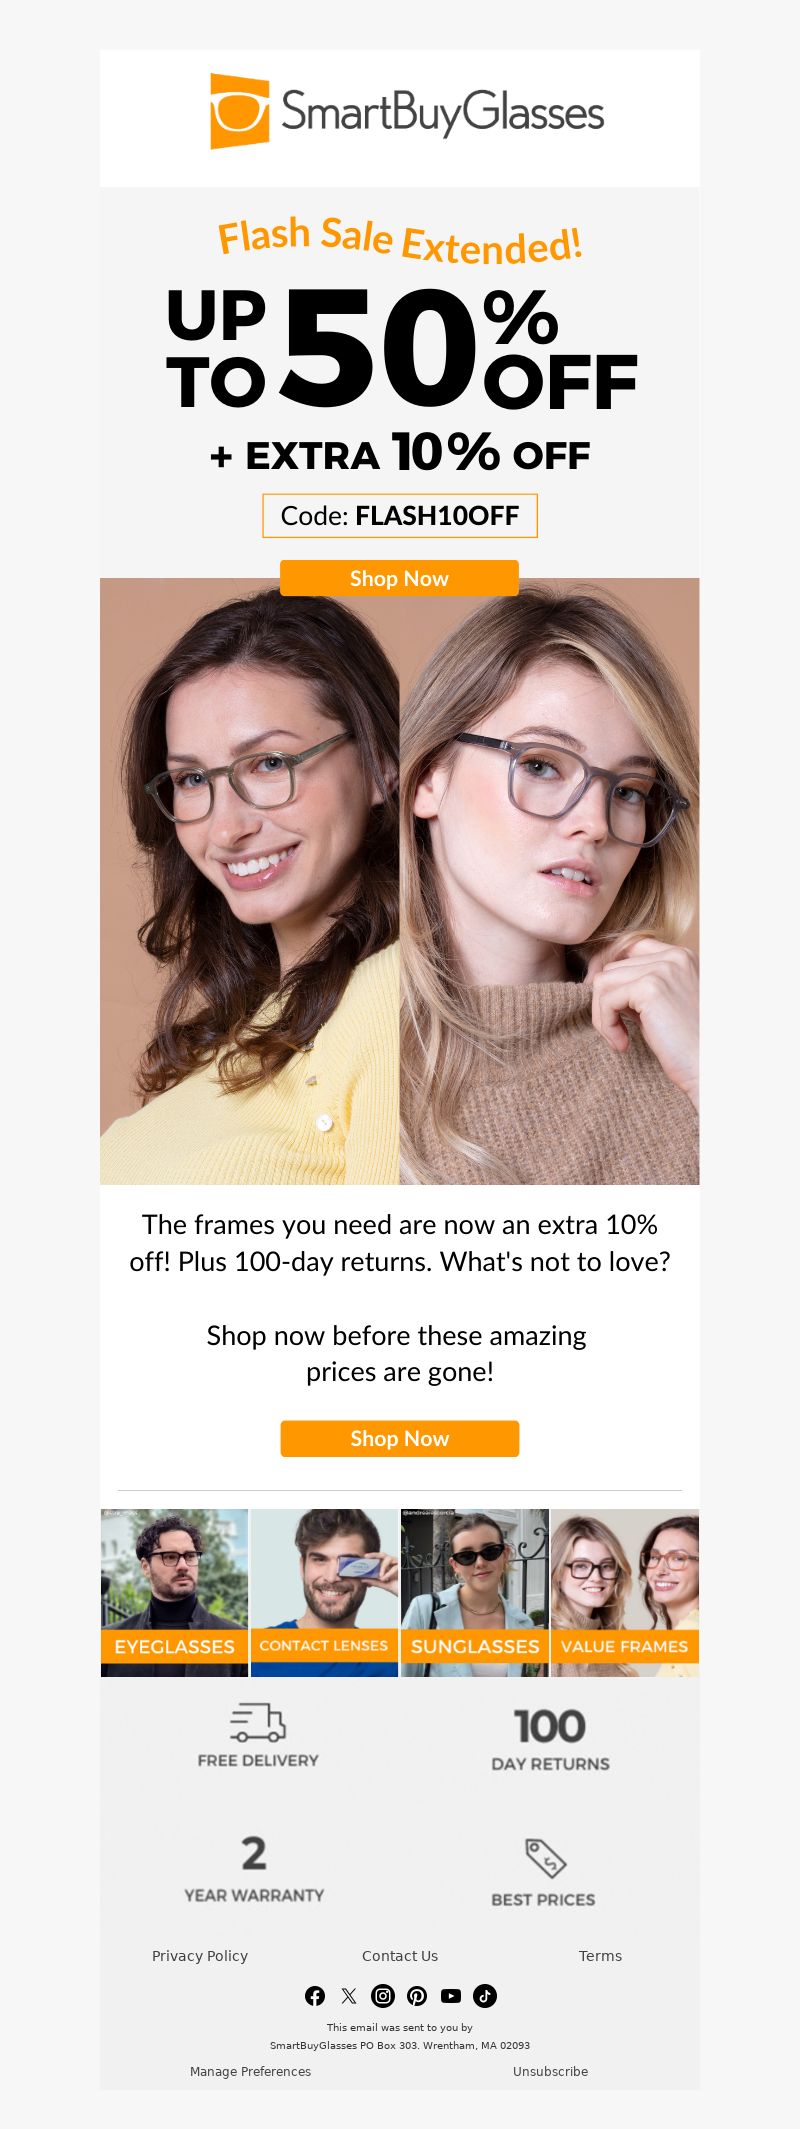Click the Free Delivery truck icon

[x=258, y=1723]
